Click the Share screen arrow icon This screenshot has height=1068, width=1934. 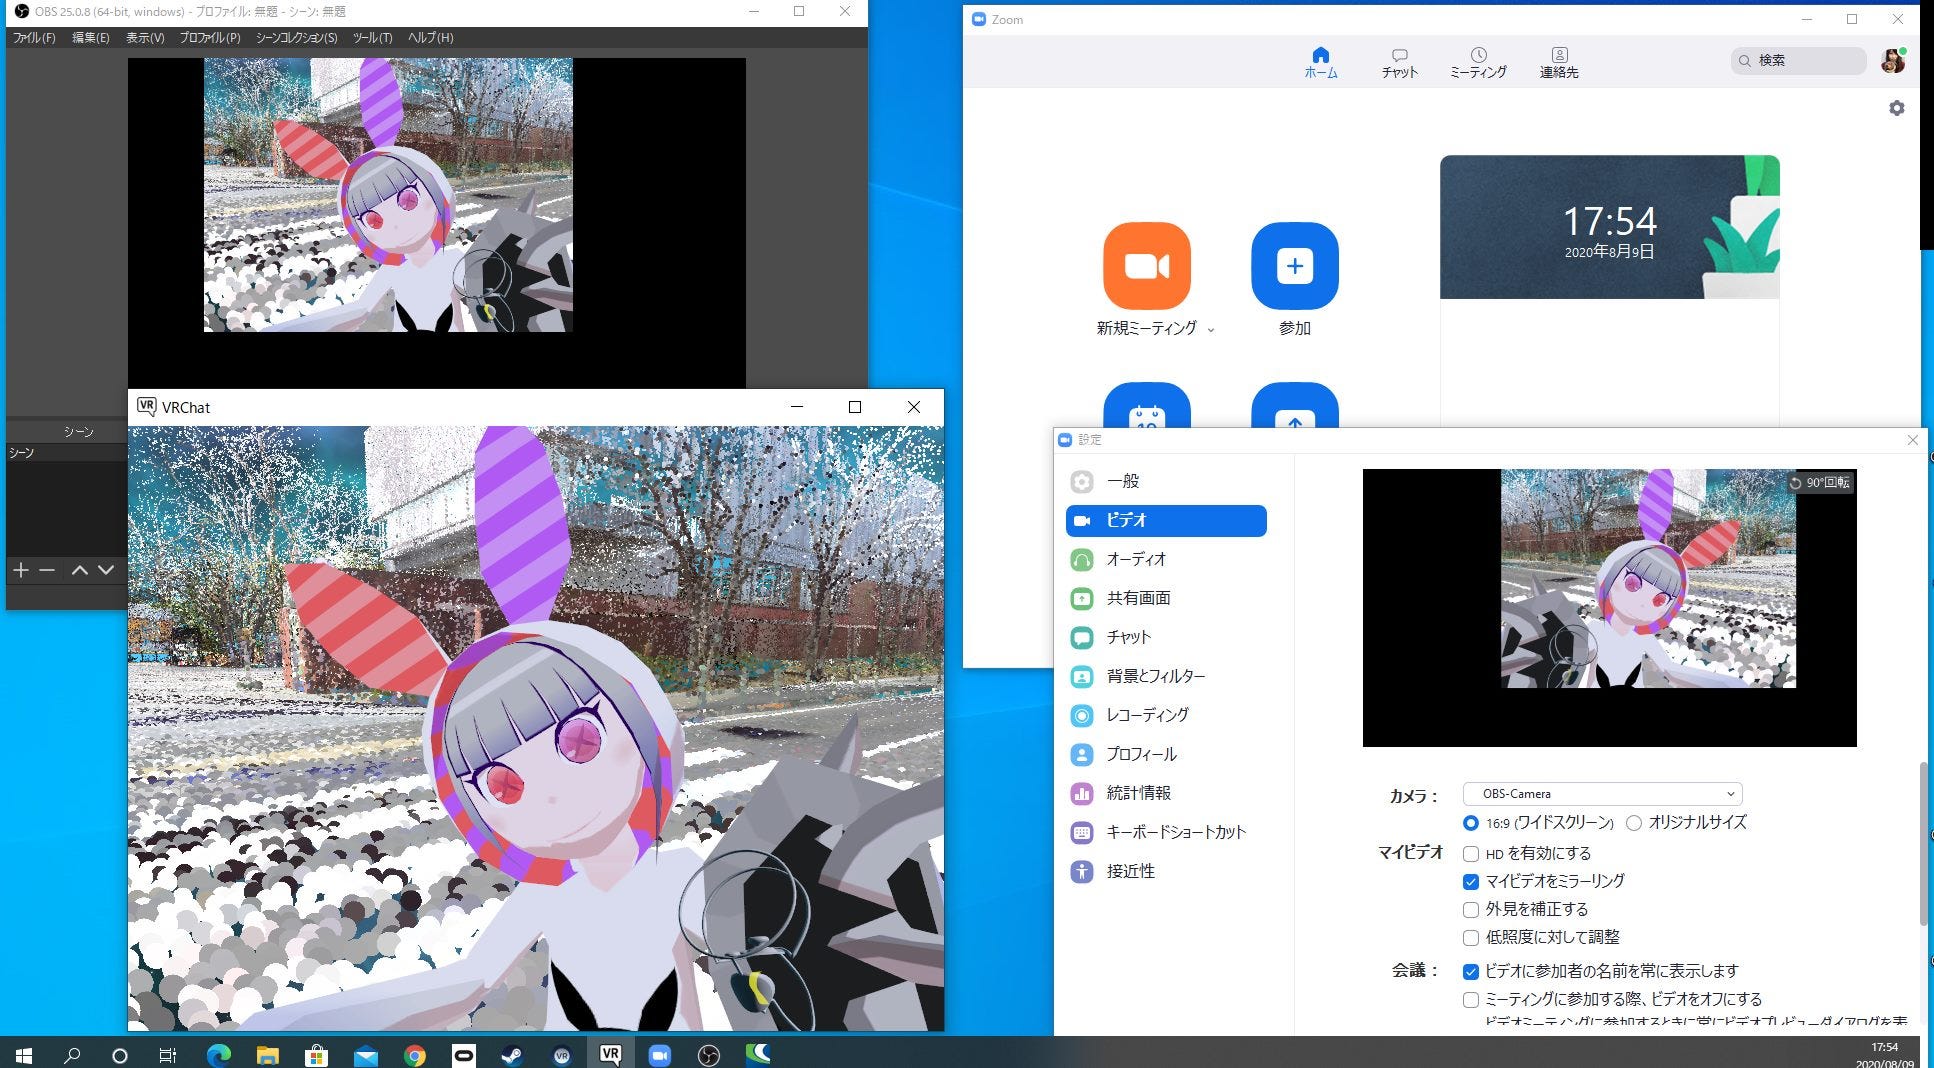(x=1294, y=406)
